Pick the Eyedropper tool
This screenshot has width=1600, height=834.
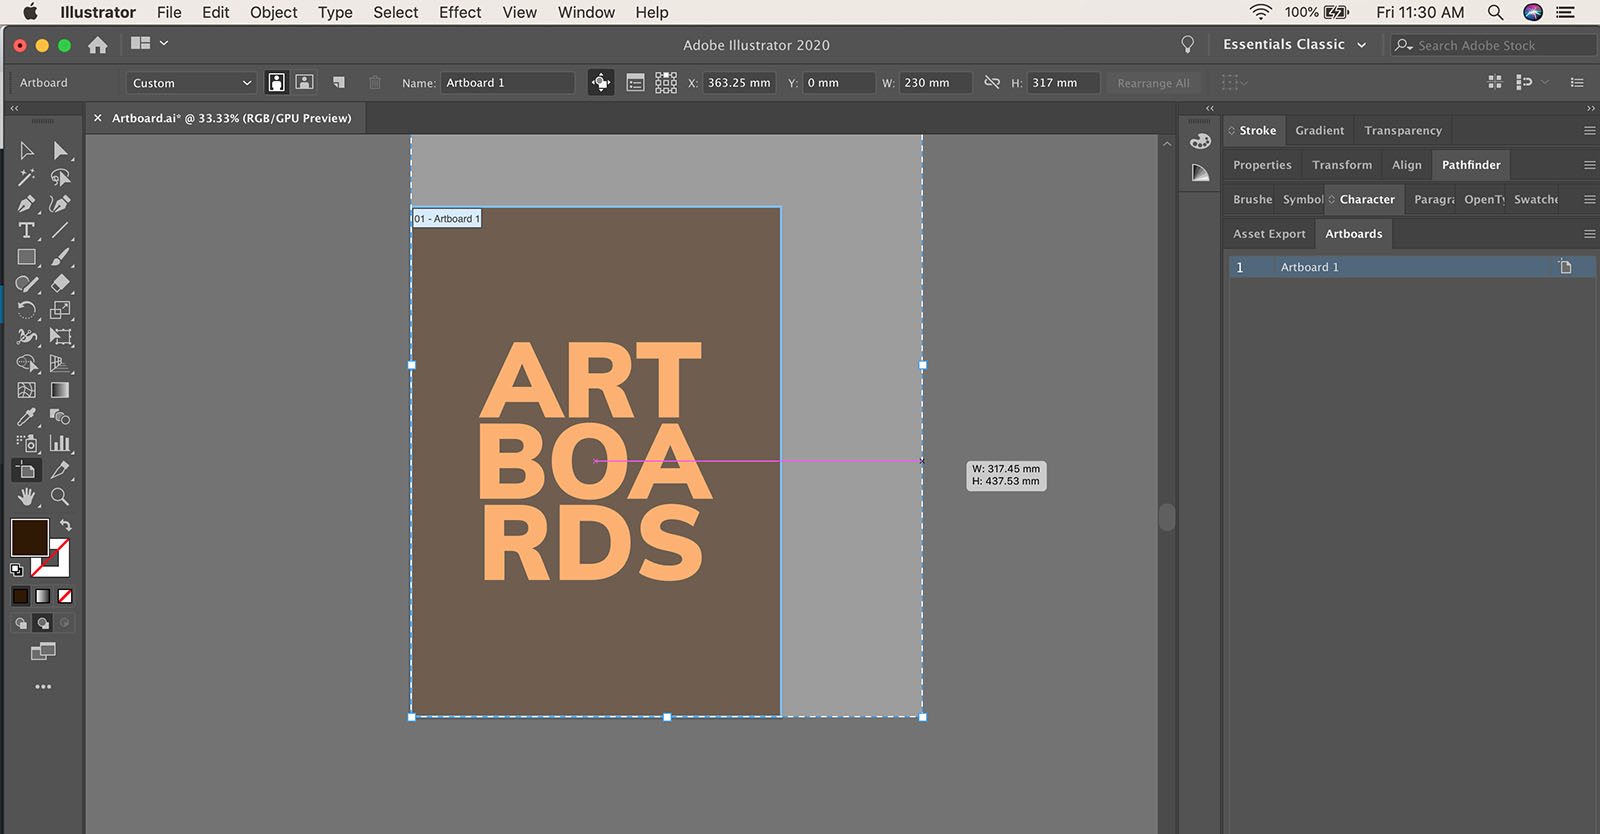tap(26, 417)
